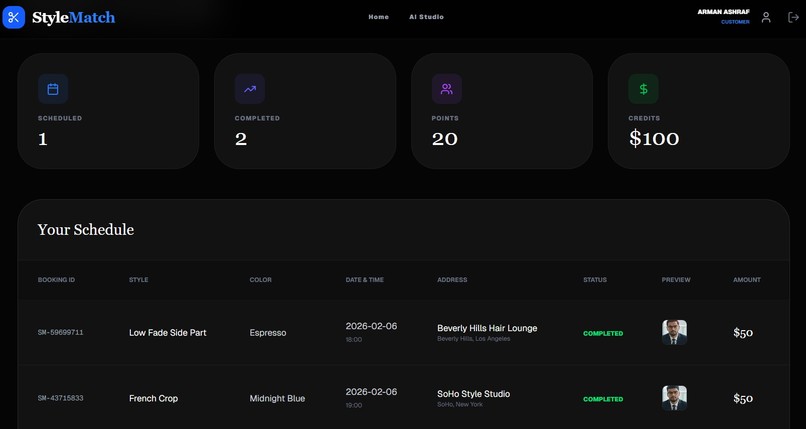The height and width of the screenshot is (429, 806).
Task: Click SoHo Style Studio address
Action: click(x=473, y=394)
